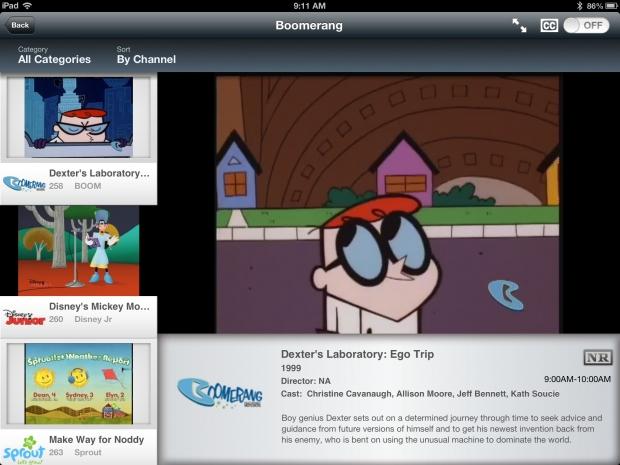
Task: Tap the 9:00AM-10:00AM airtime text
Action: point(577,379)
